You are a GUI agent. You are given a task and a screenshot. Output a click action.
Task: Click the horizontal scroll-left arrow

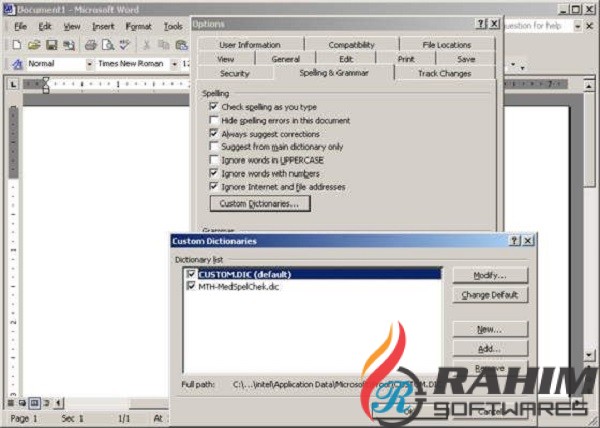(x=59, y=403)
